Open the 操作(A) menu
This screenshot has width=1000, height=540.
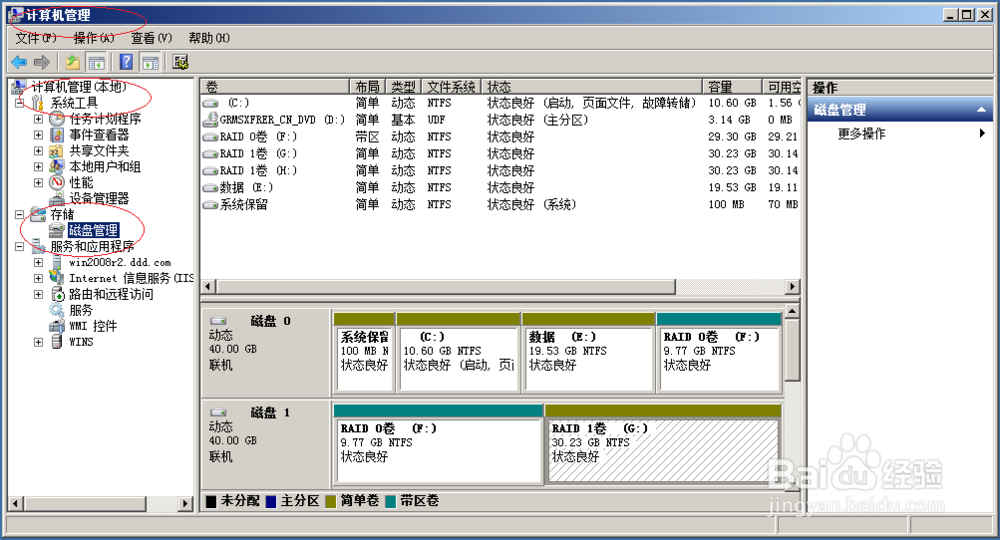coord(94,38)
